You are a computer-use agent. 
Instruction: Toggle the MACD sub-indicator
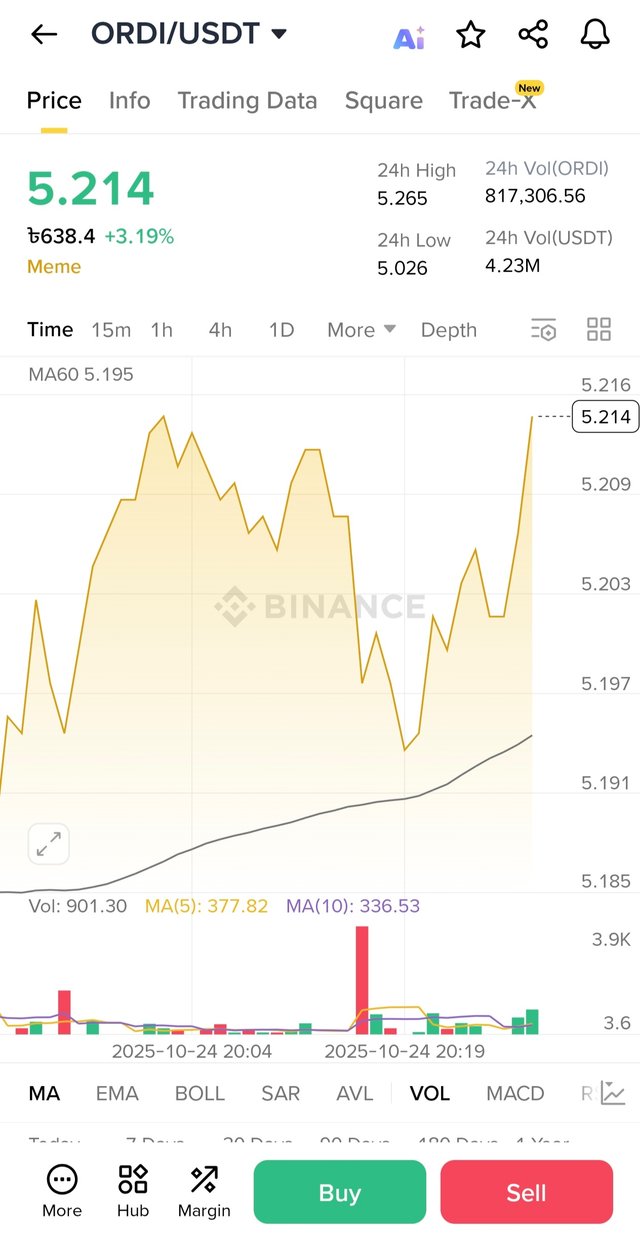(515, 1093)
